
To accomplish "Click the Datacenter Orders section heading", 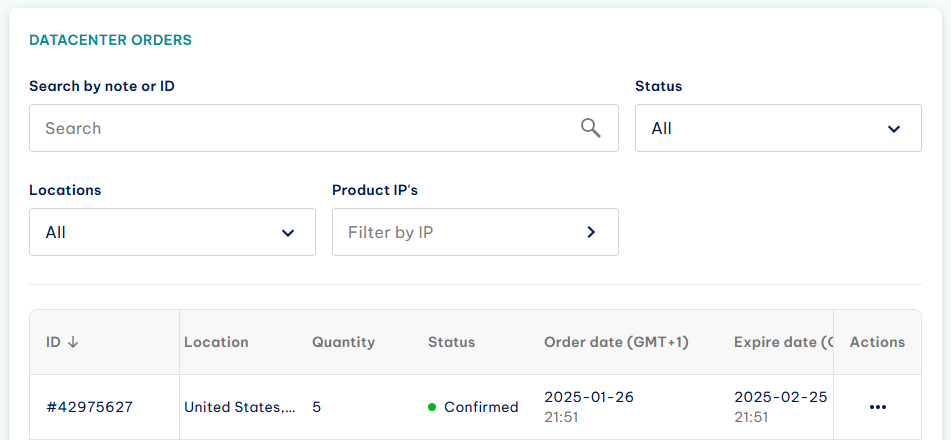I will 110,40.
